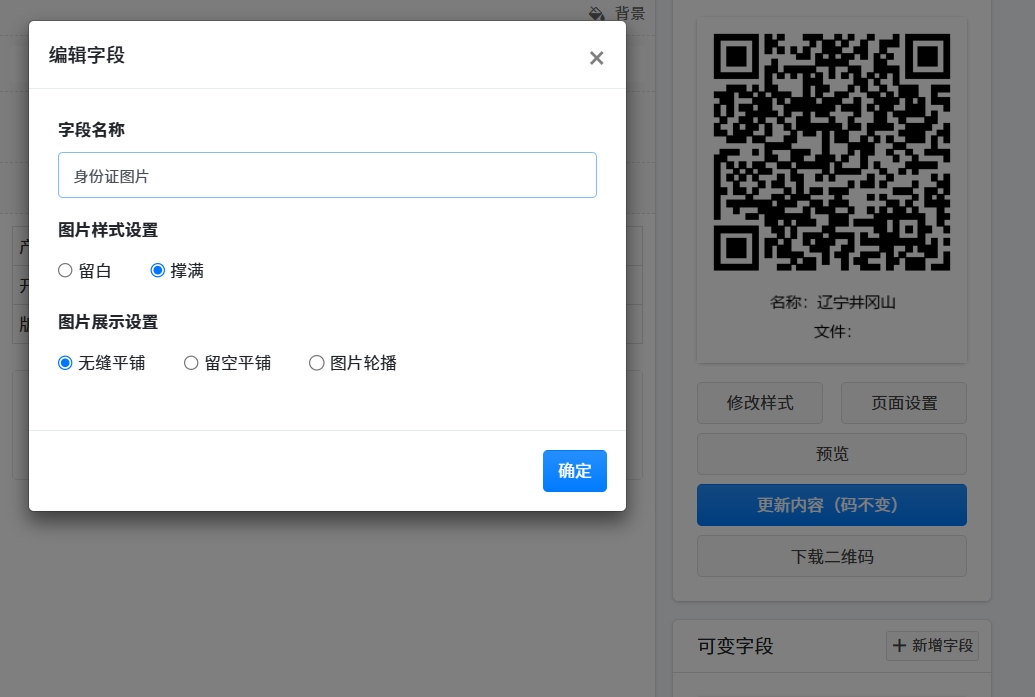Focus the 字段名称 text input
The width and height of the screenshot is (1035, 697).
(327, 175)
